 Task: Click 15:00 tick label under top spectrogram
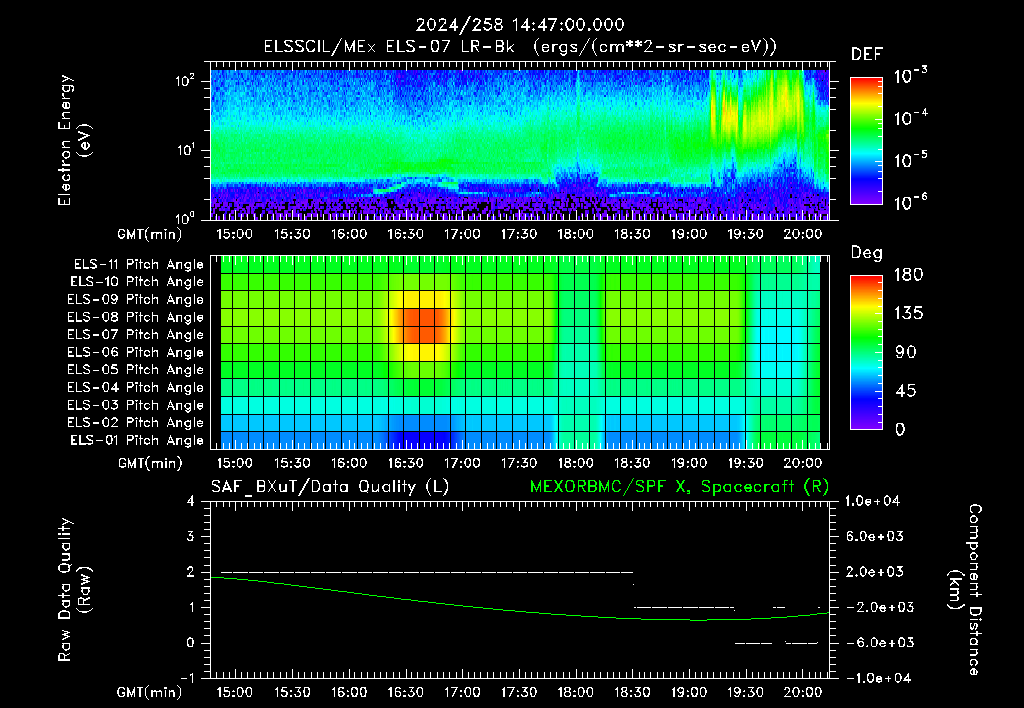234,234
